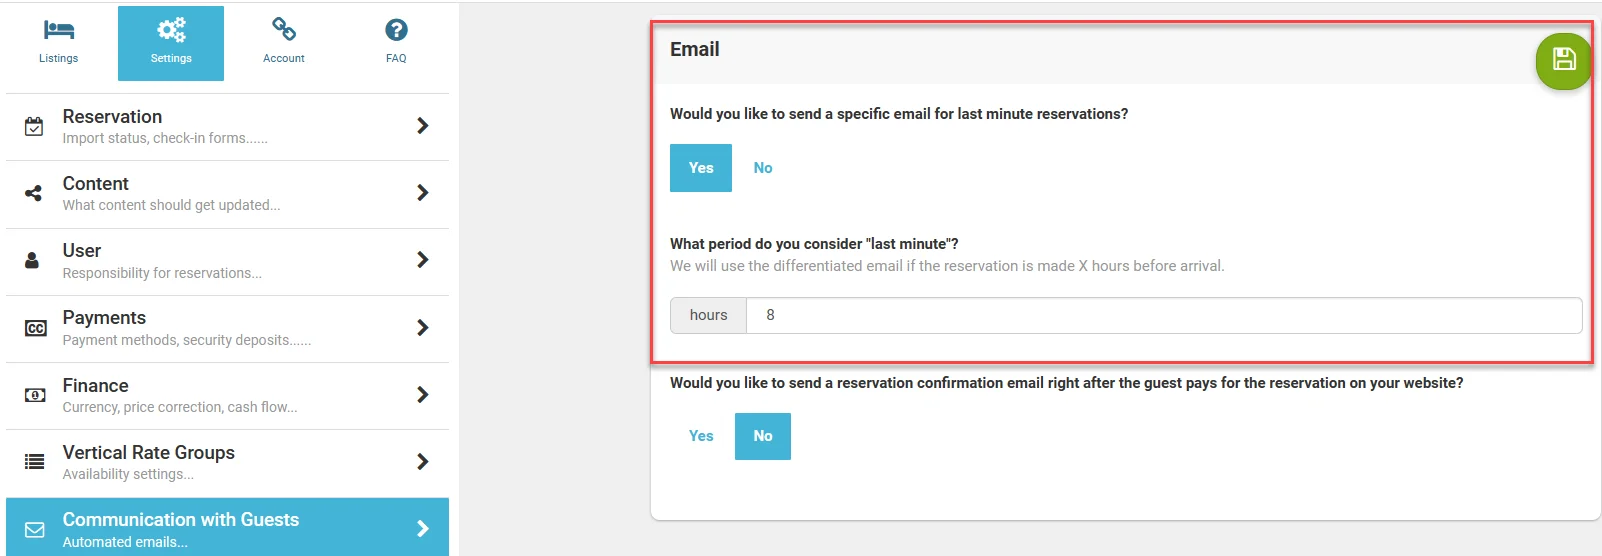Select Yes for the last minute reservation email
Viewport: 1602px width, 556px height.
pyautogui.click(x=701, y=168)
